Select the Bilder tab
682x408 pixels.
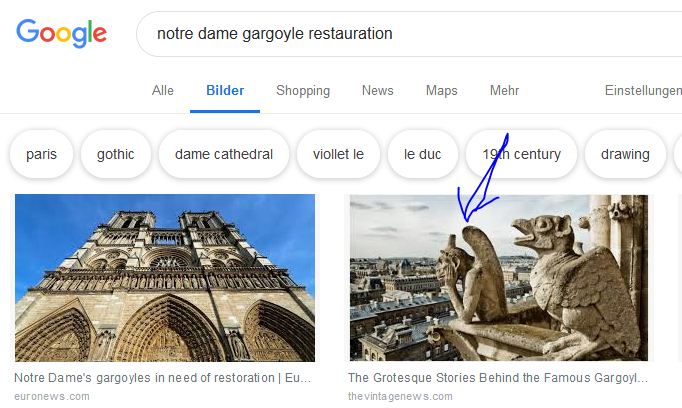pos(225,91)
